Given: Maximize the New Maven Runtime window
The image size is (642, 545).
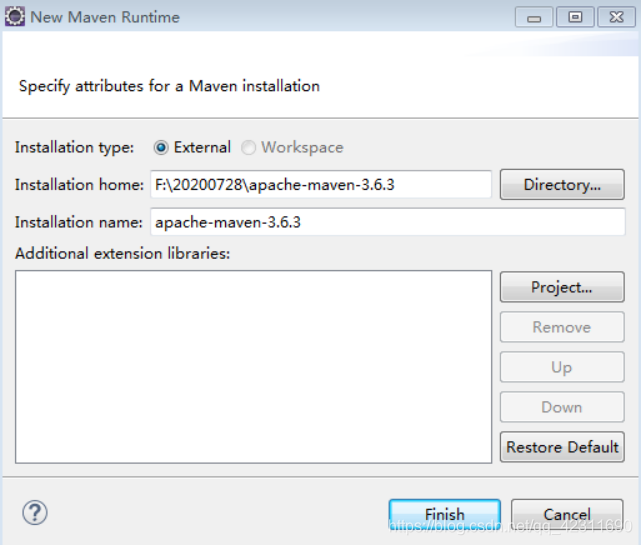Looking at the screenshot, I should click(575, 17).
